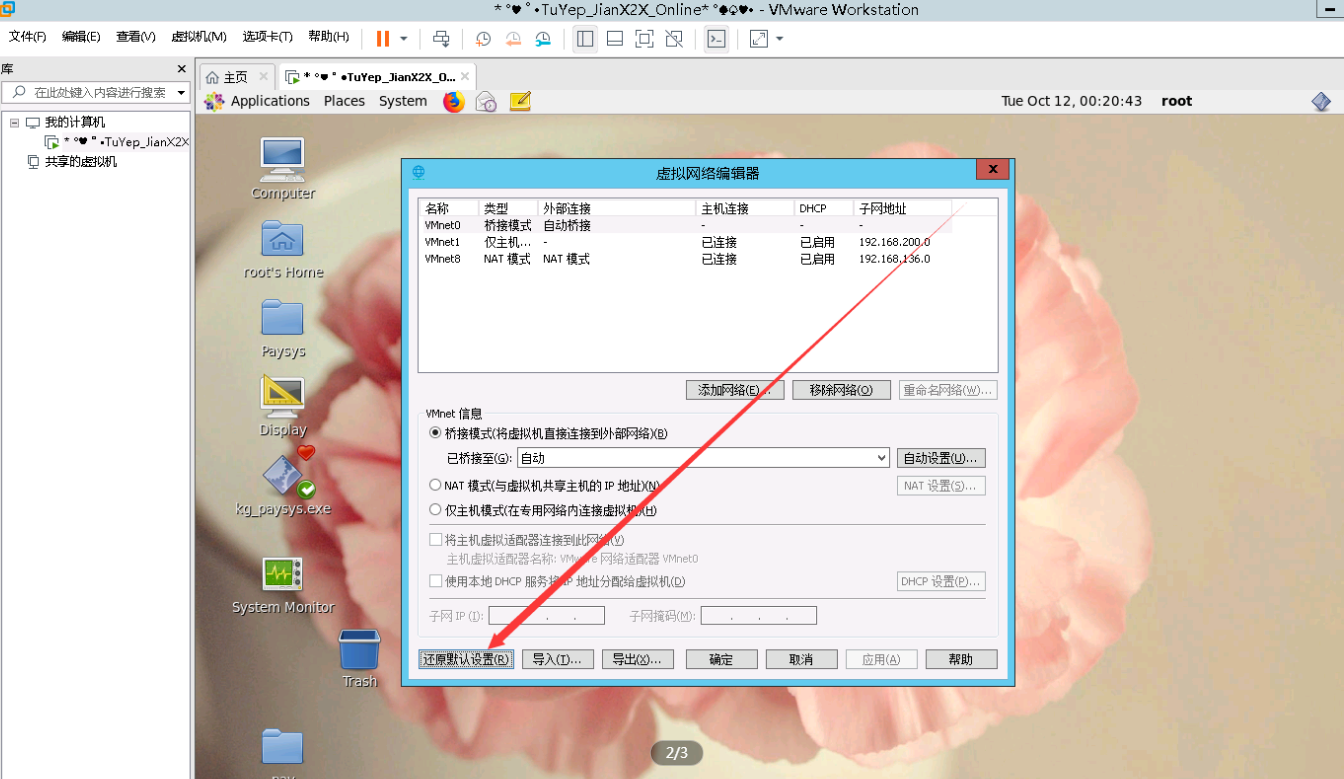Select host-only mode radio button
1344x779 pixels.
435,510
